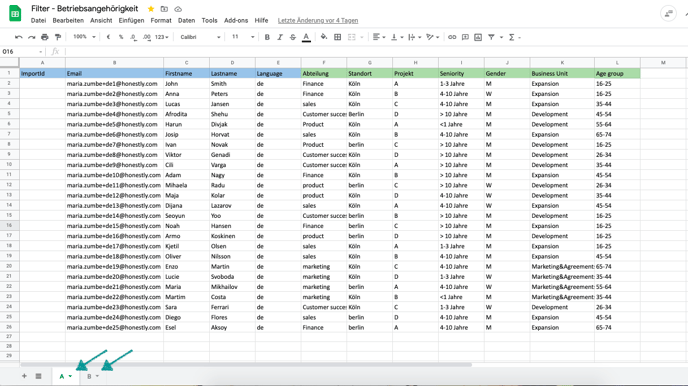Open the filter views dropdown arrow

[x=501, y=37]
